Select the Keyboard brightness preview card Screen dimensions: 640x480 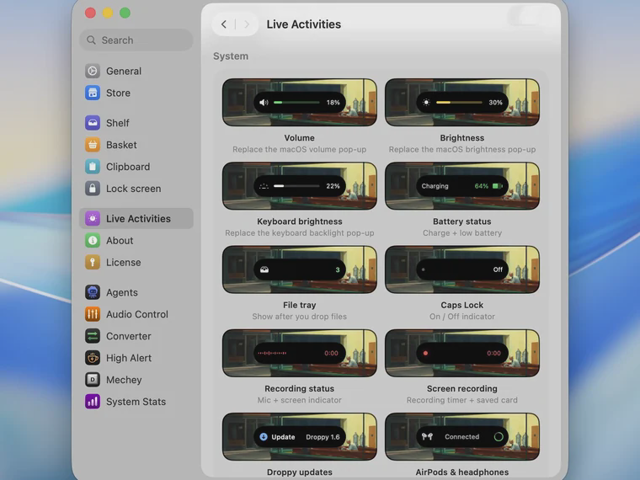tap(300, 186)
